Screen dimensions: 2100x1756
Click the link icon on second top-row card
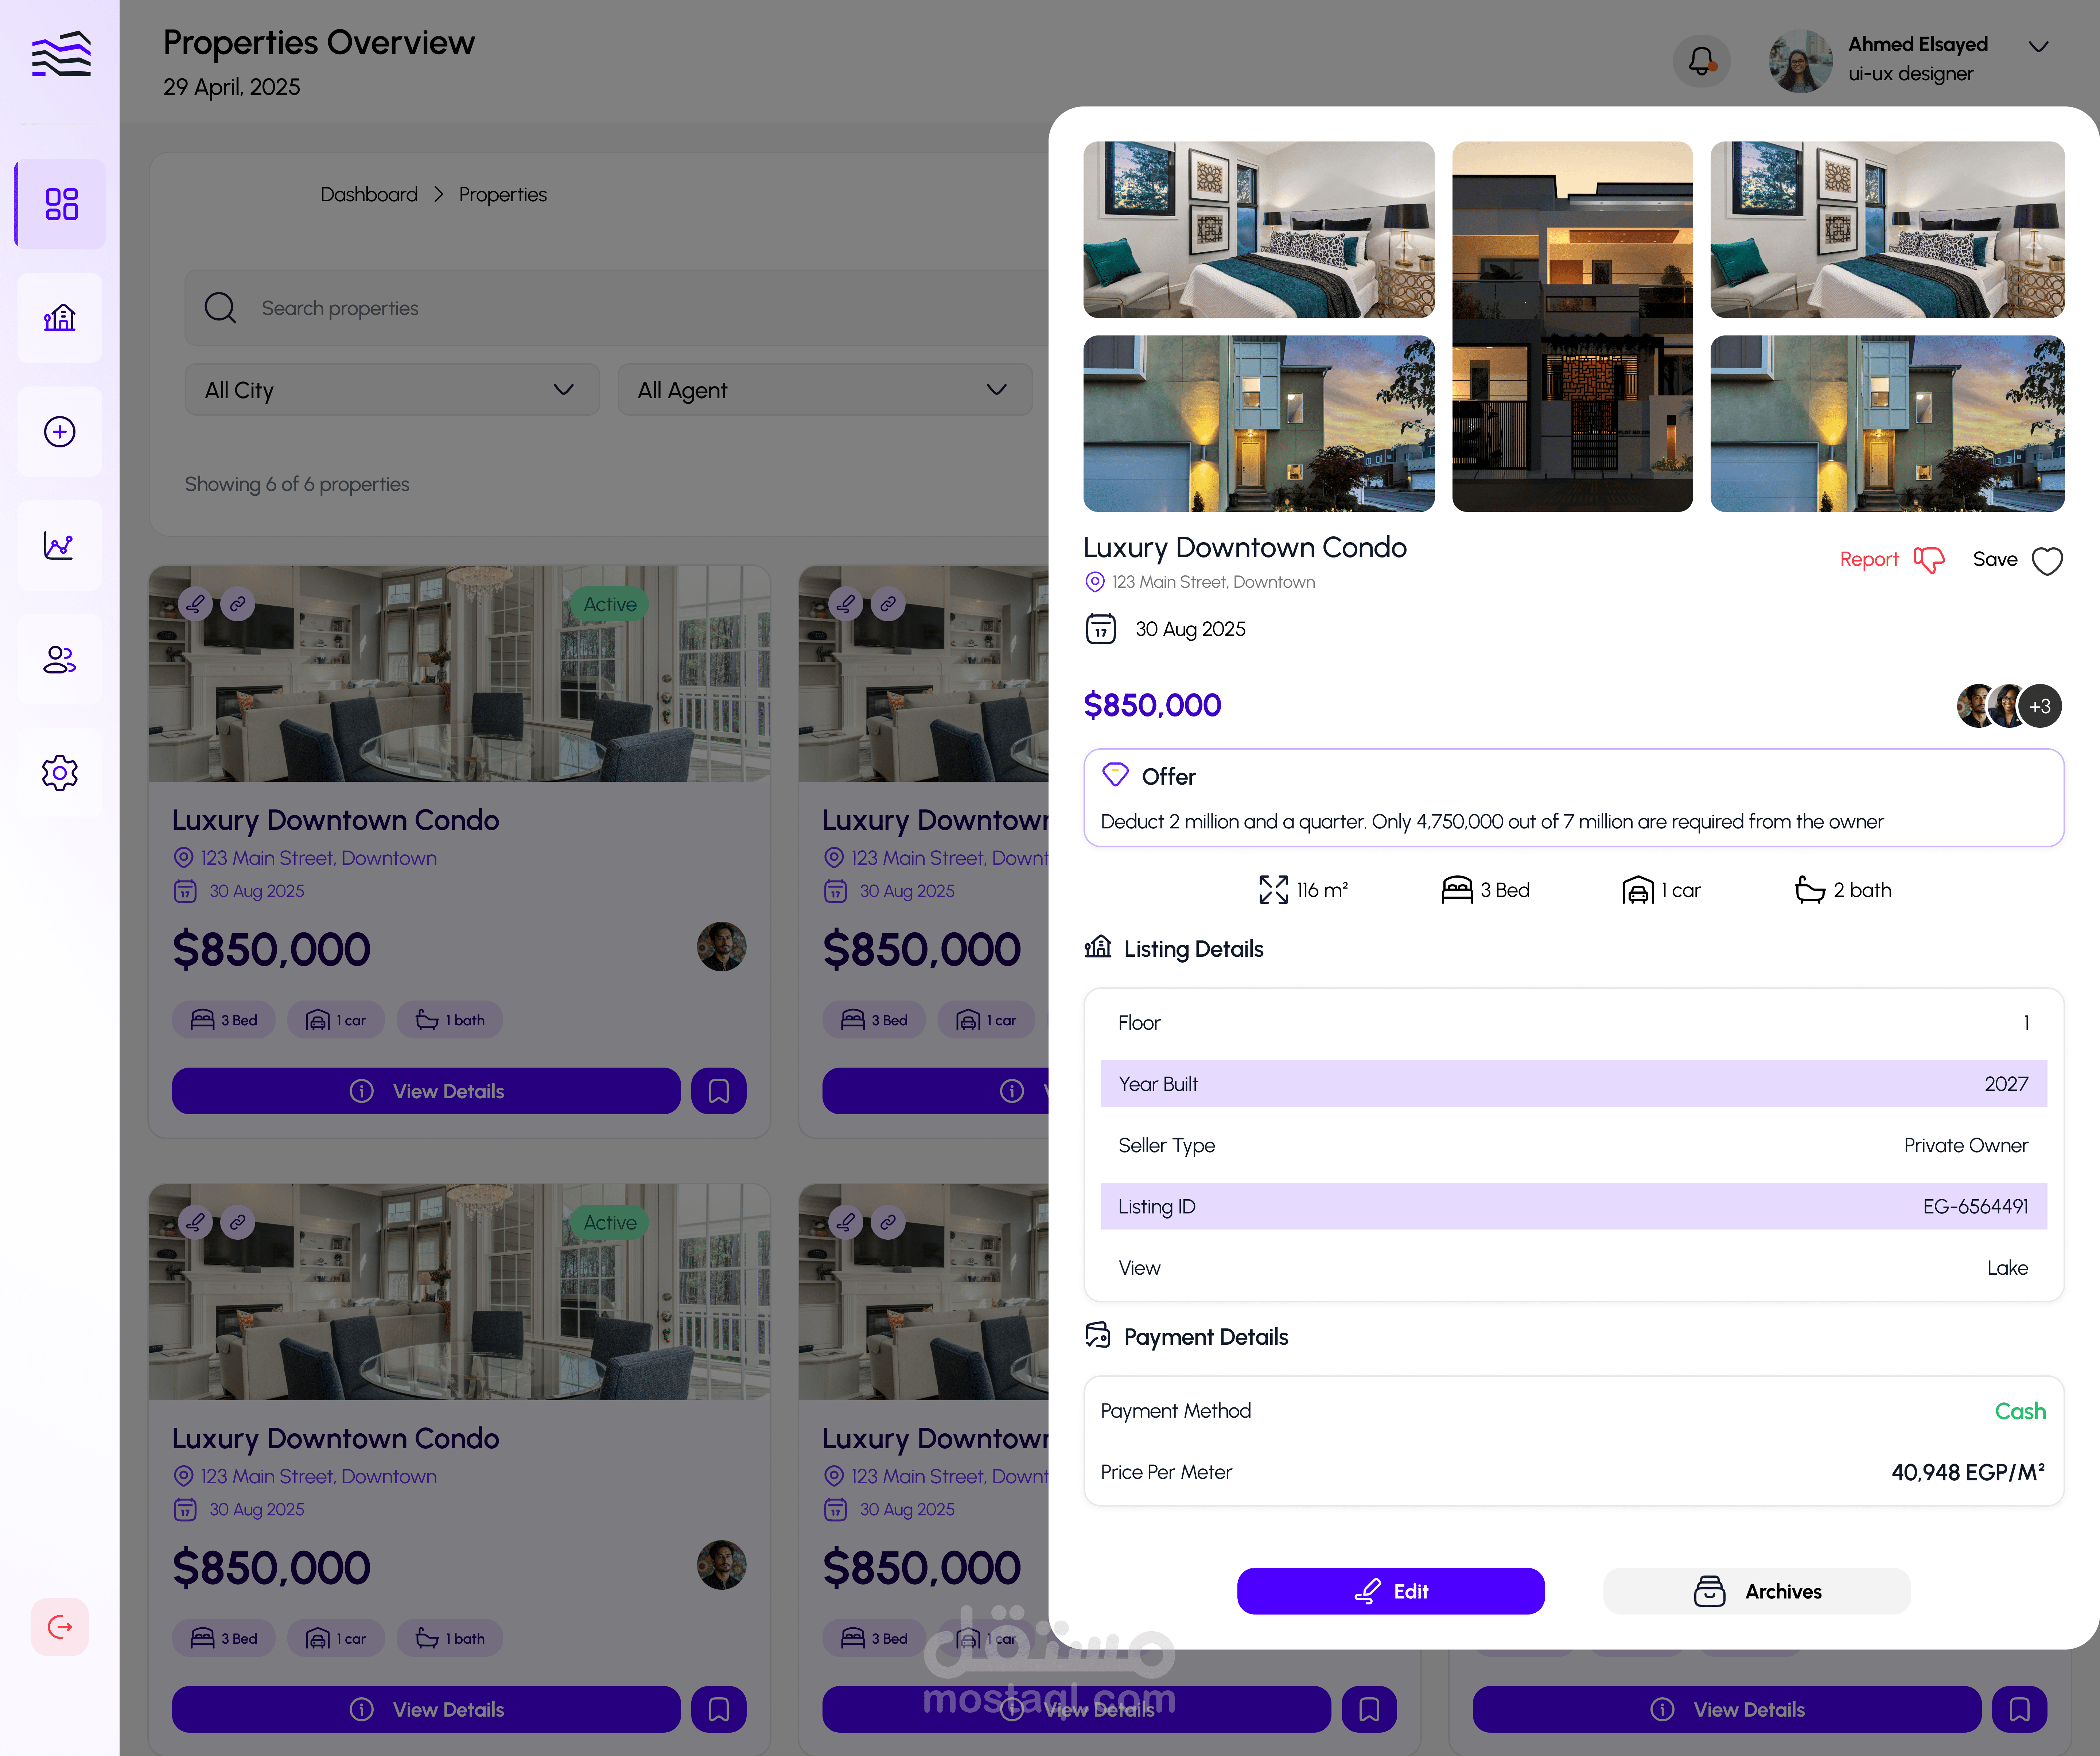[888, 604]
